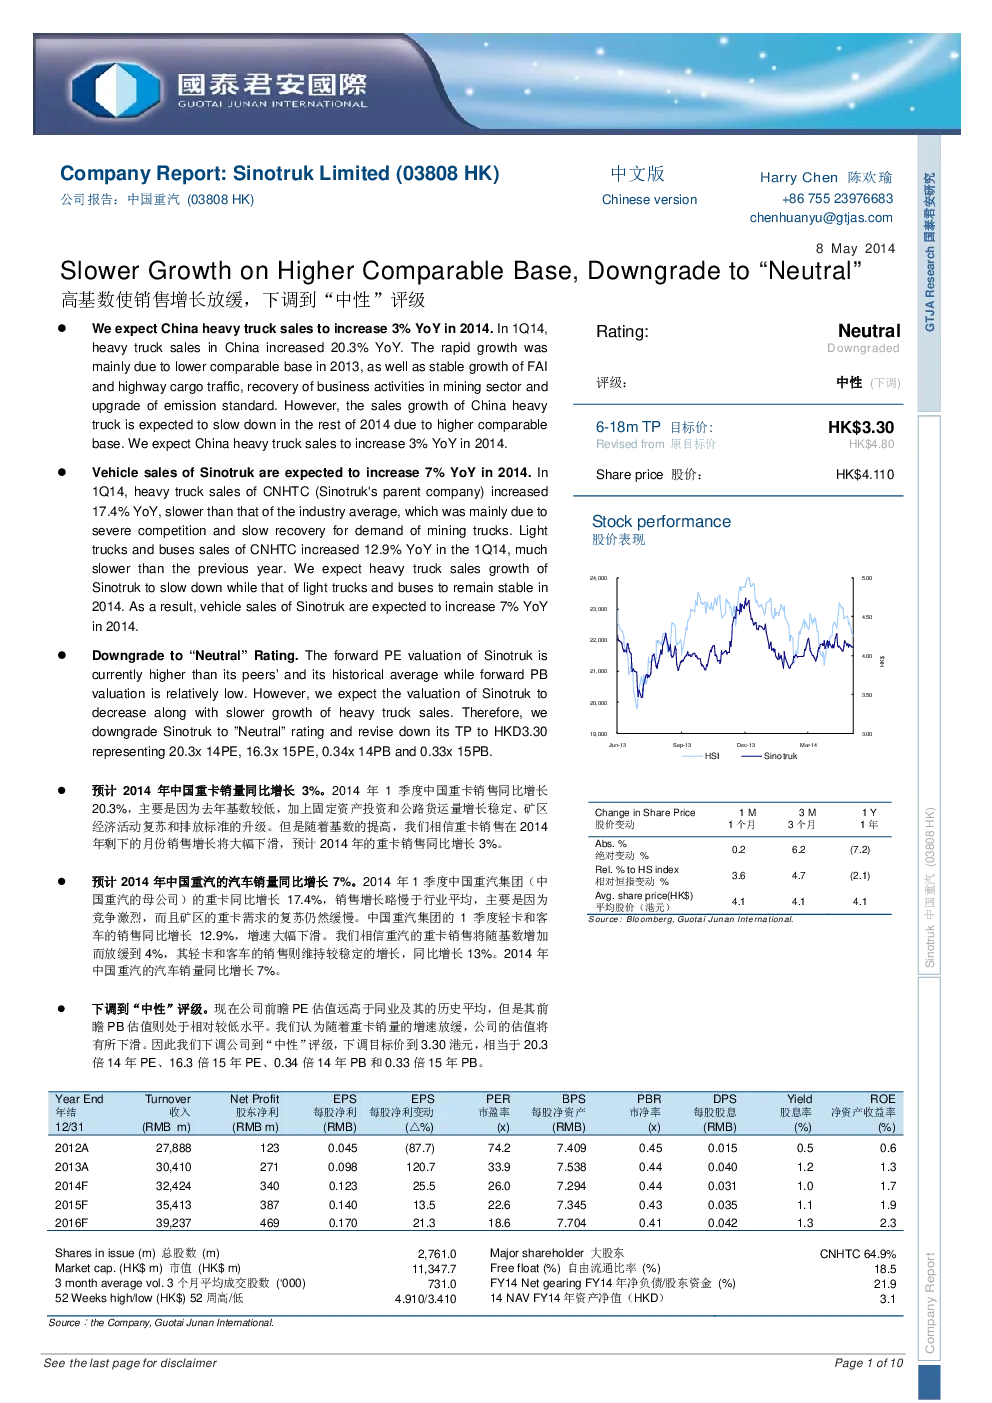Image resolution: width=992 pixels, height=1403 pixels.
Task: Click Source: Bloomberg, Guotai Junan International note
Action: coord(691,919)
